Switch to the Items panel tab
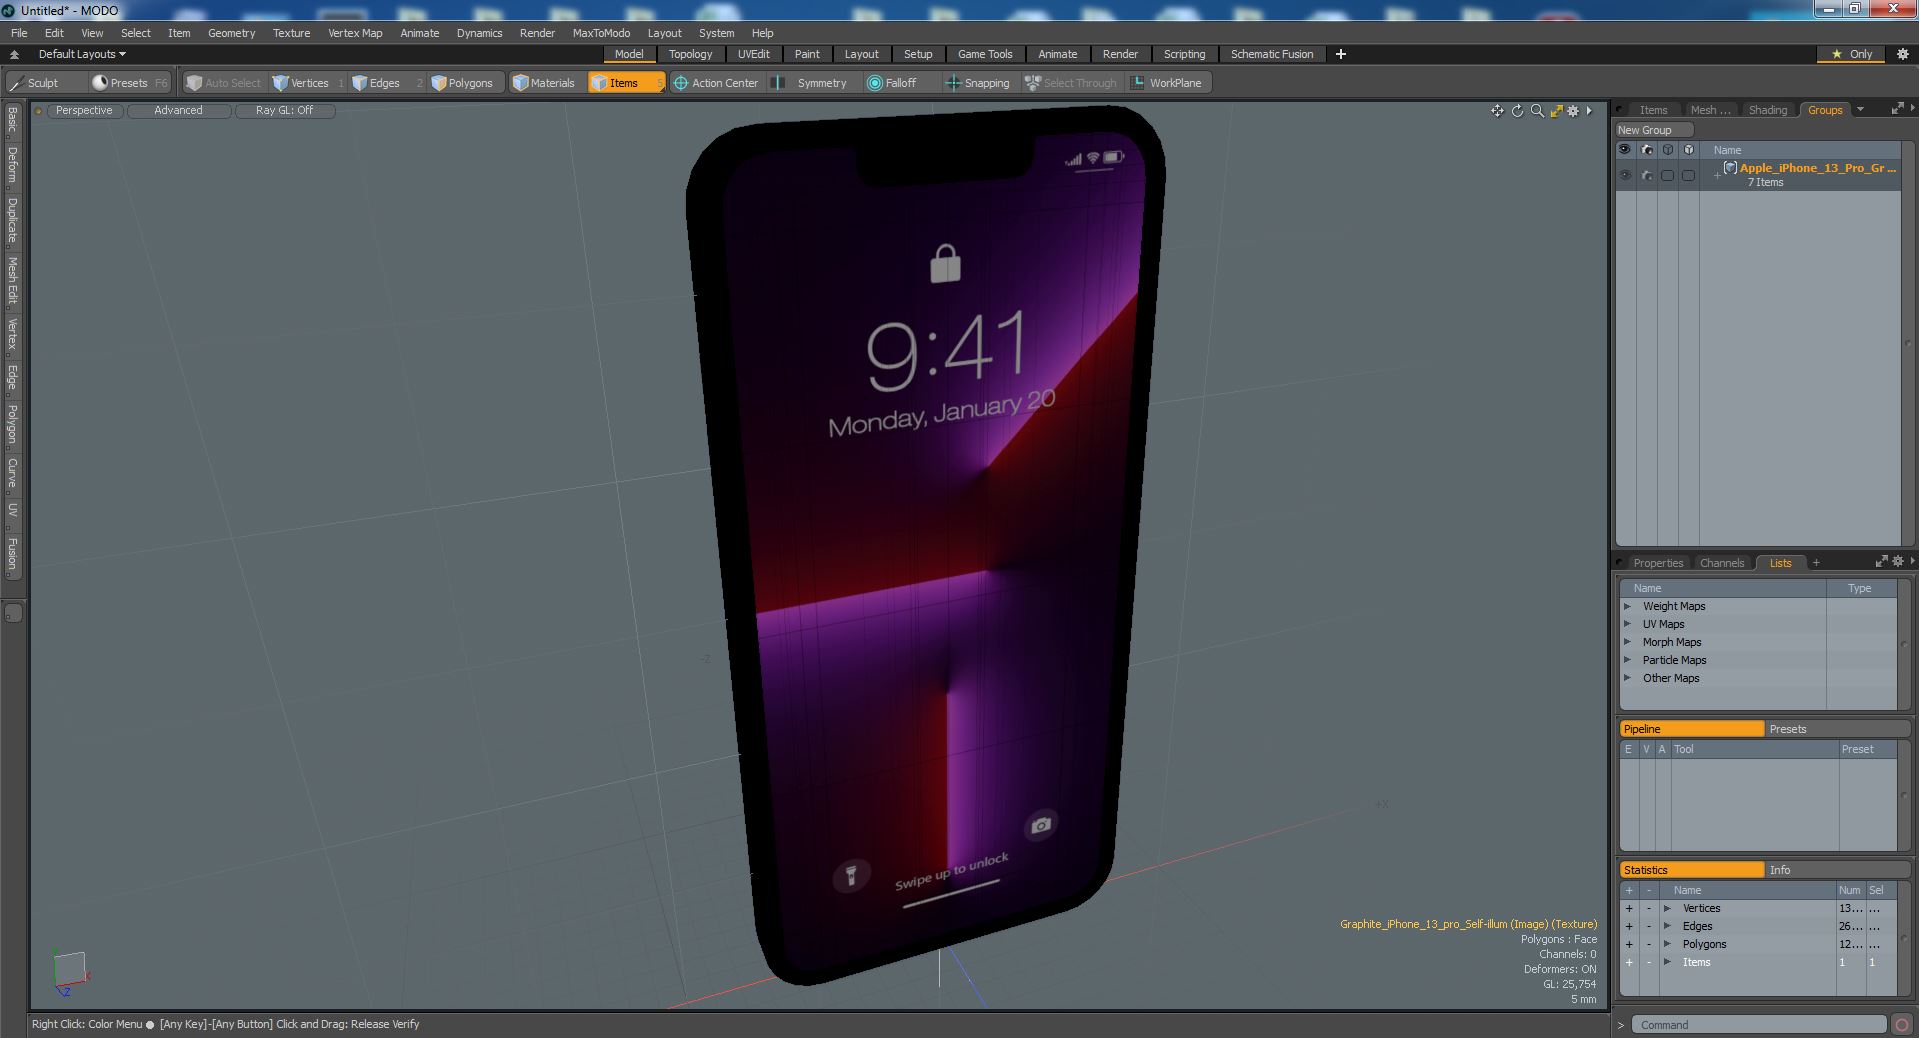The height and width of the screenshot is (1038, 1919). pos(1653,110)
